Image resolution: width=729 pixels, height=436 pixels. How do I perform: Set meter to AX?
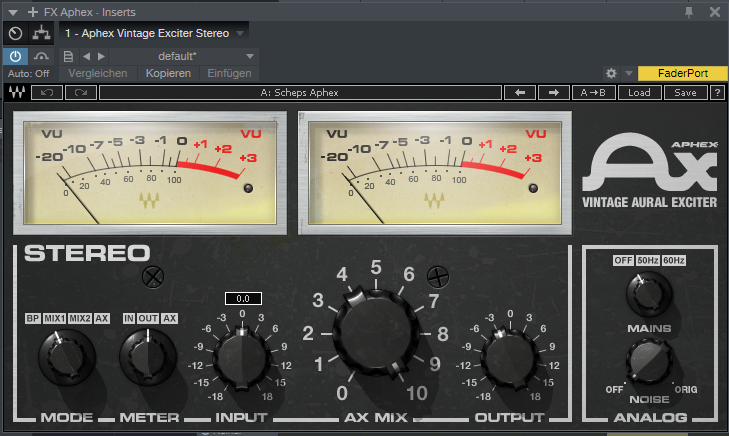(169, 318)
